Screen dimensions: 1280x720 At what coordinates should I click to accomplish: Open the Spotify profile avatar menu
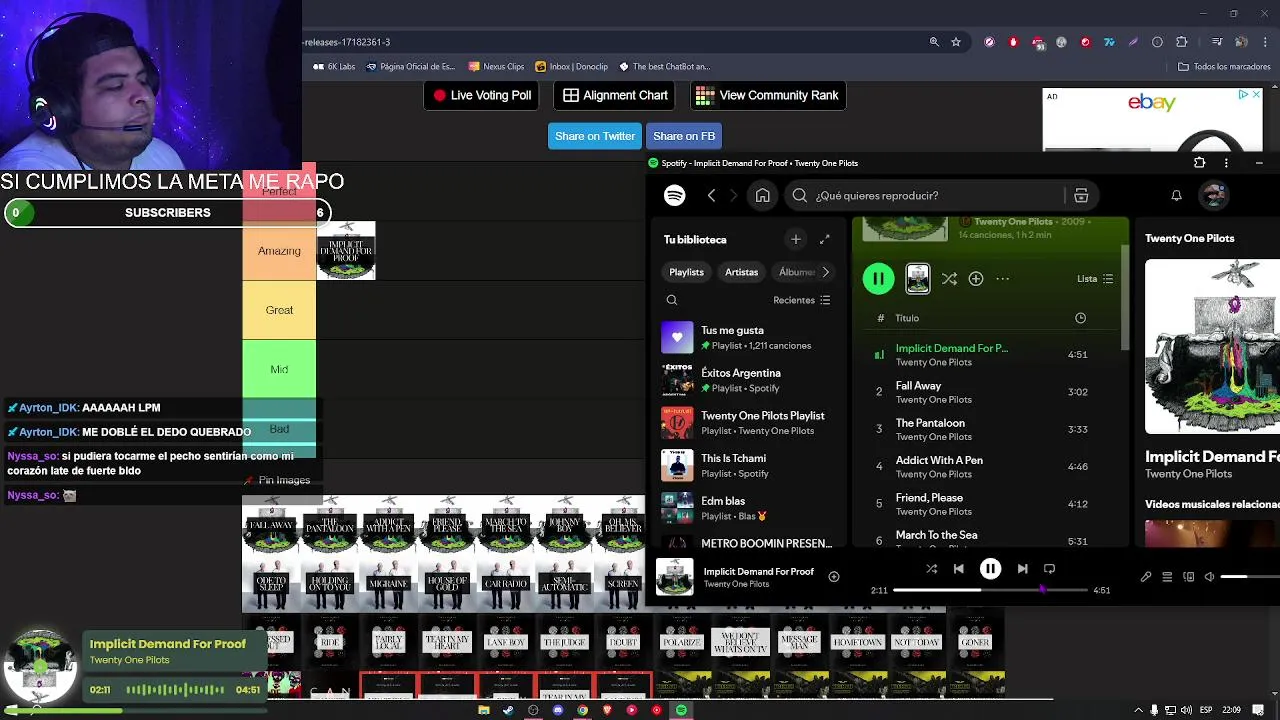1214,196
